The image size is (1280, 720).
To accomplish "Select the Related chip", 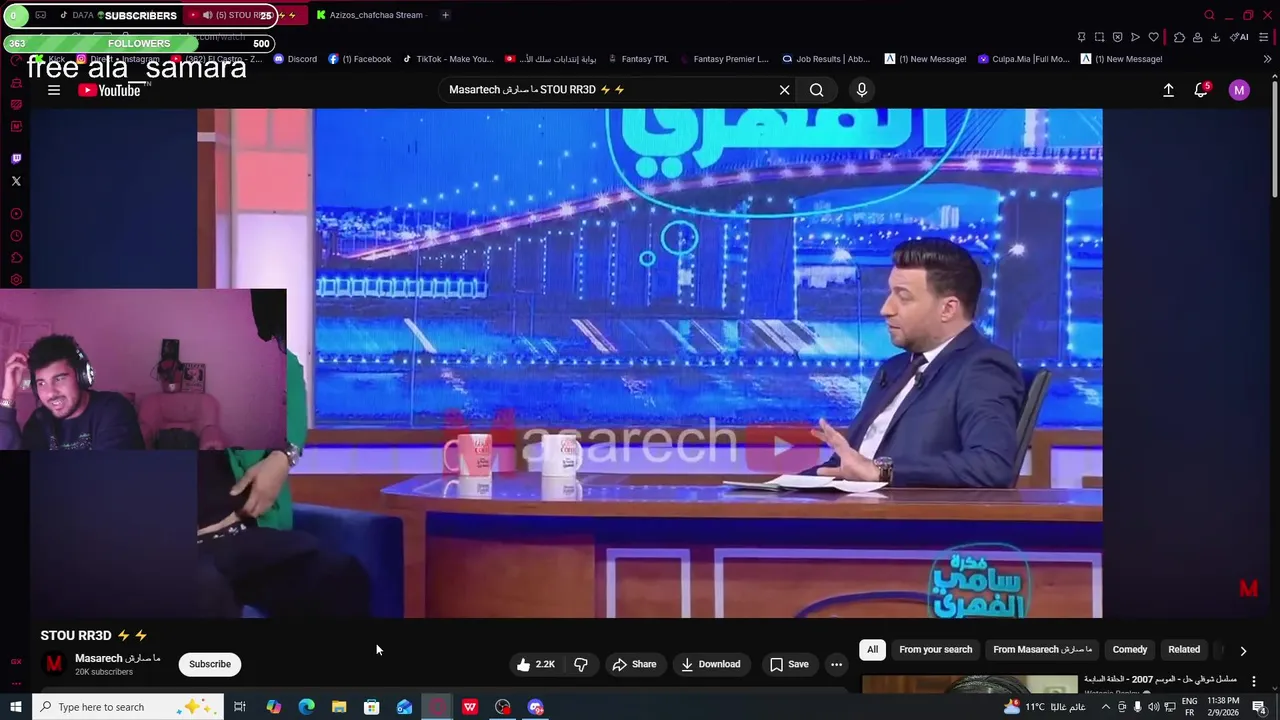I will click(1184, 649).
